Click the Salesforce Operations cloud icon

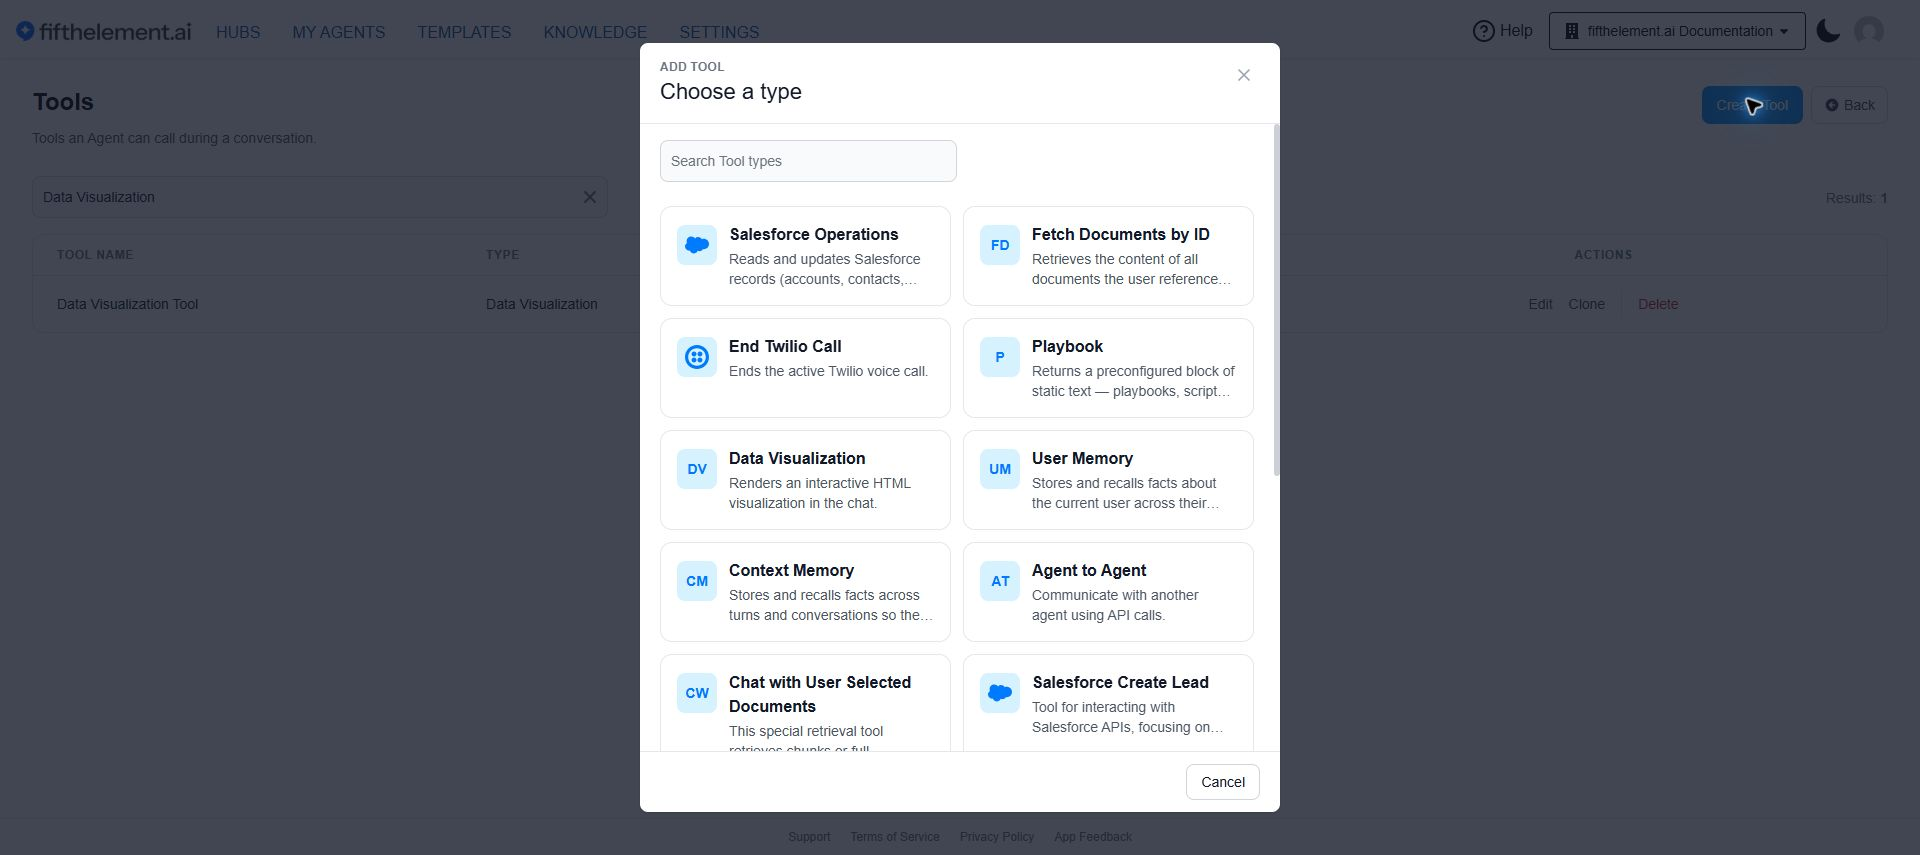click(697, 245)
